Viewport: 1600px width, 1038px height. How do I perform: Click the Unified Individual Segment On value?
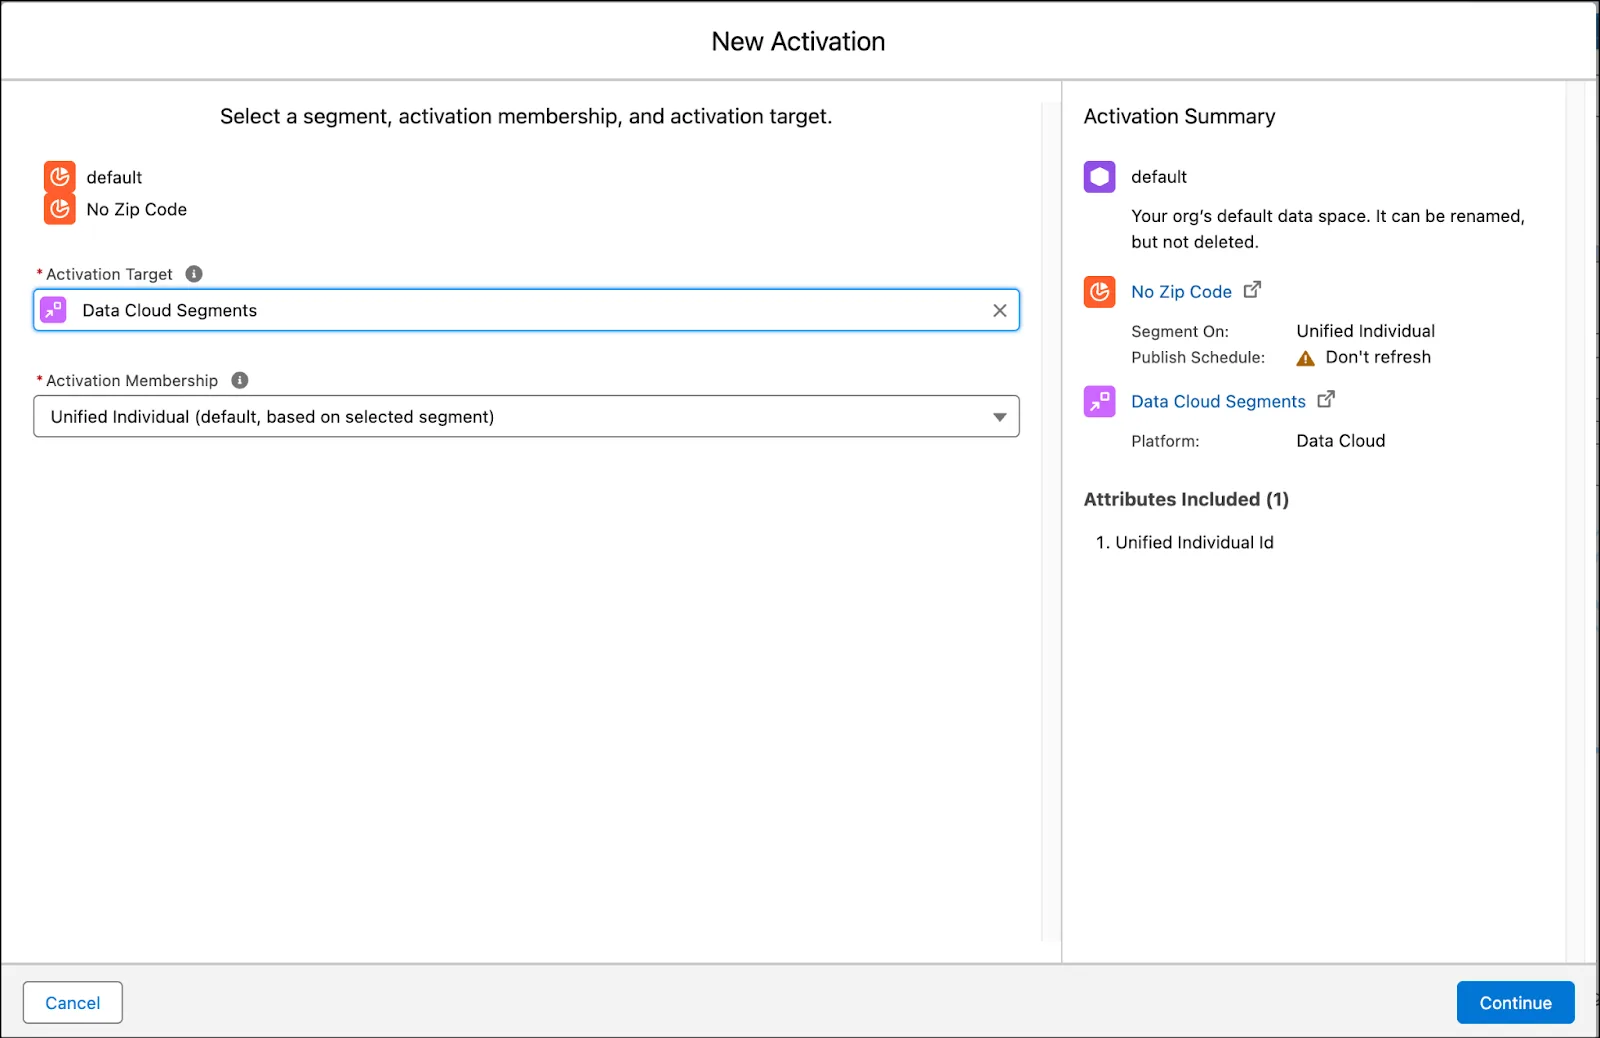pyautogui.click(x=1366, y=331)
